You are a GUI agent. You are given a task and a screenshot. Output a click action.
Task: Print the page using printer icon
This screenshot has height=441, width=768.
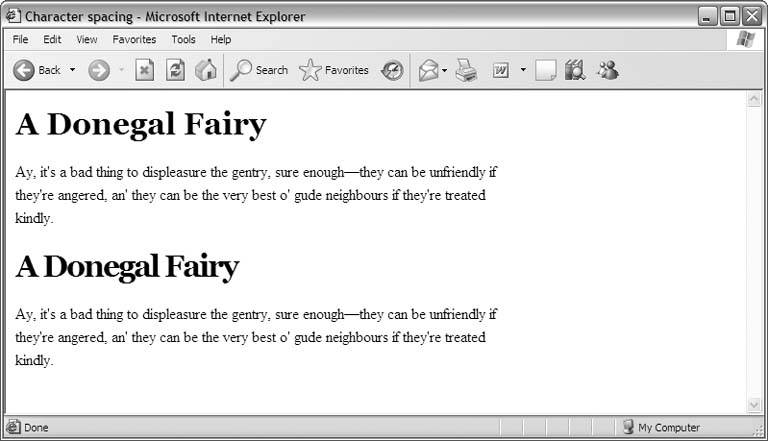[x=466, y=70]
